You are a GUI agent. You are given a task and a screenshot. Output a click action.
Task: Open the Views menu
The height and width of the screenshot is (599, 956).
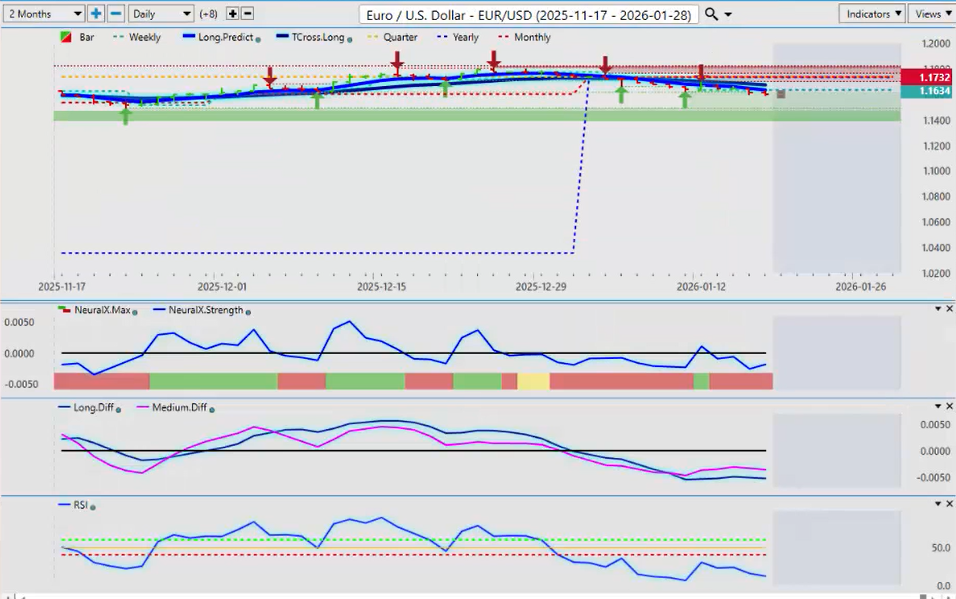coord(932,14)
